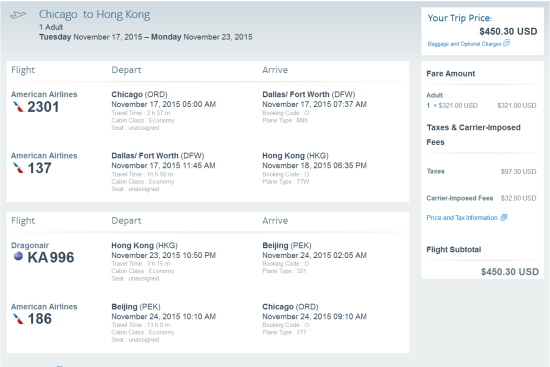Click flight number 186

tap(40, 319)
